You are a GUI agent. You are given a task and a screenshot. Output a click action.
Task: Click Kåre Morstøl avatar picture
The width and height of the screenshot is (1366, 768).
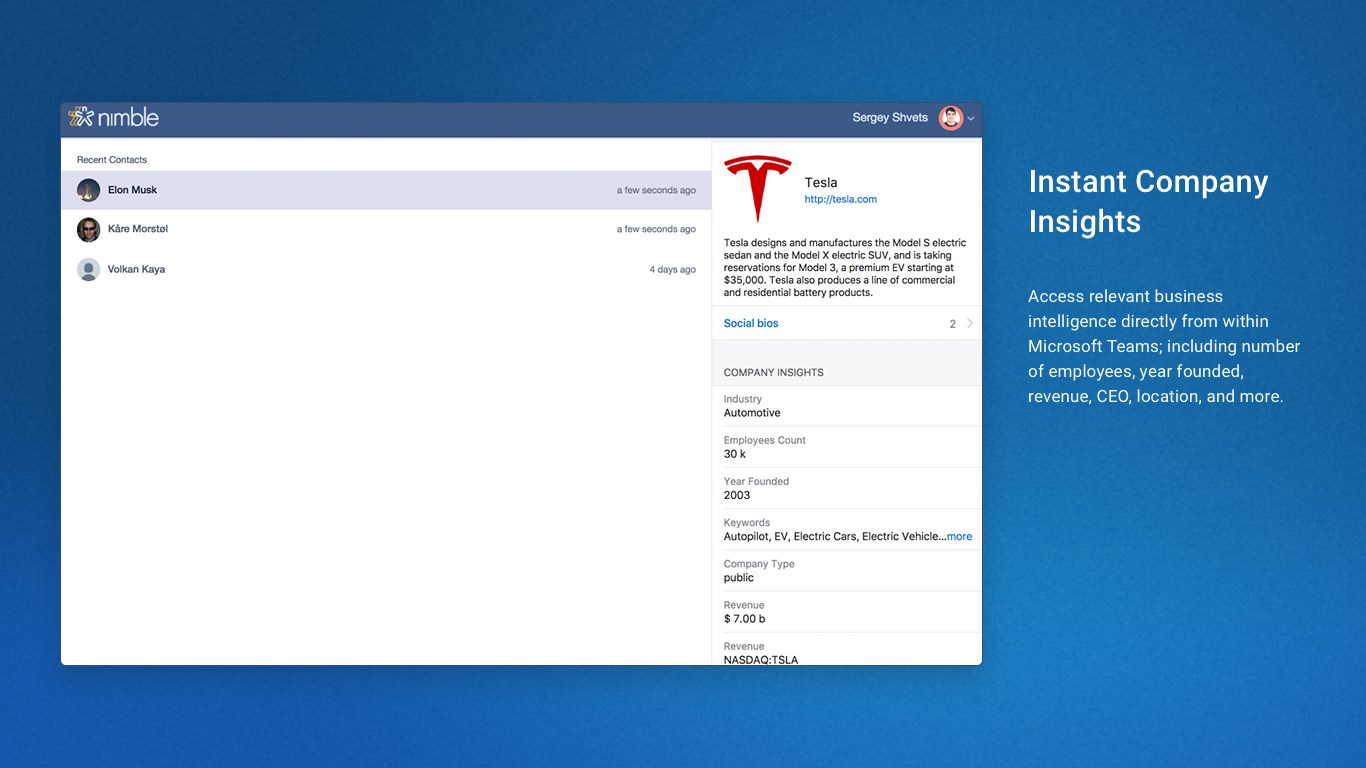(x=89, y=229)
